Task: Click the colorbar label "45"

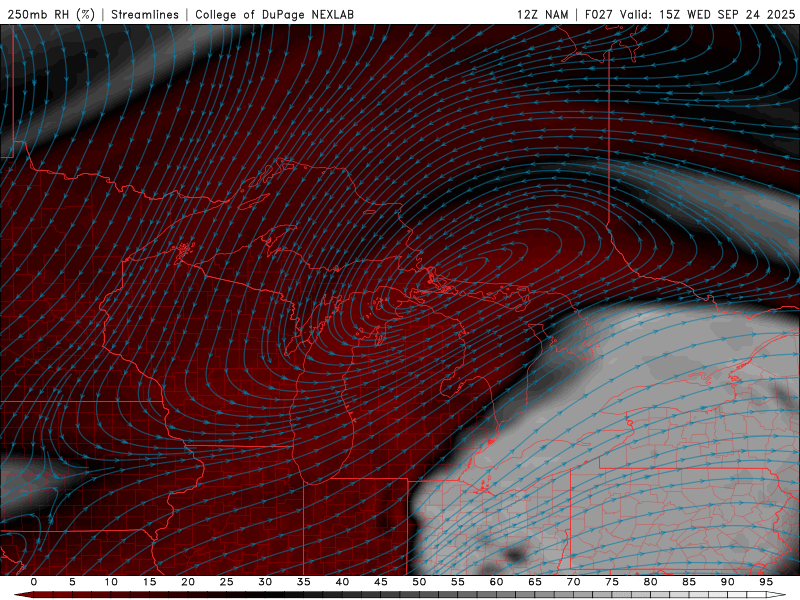Action: click(x=381, y=582)
